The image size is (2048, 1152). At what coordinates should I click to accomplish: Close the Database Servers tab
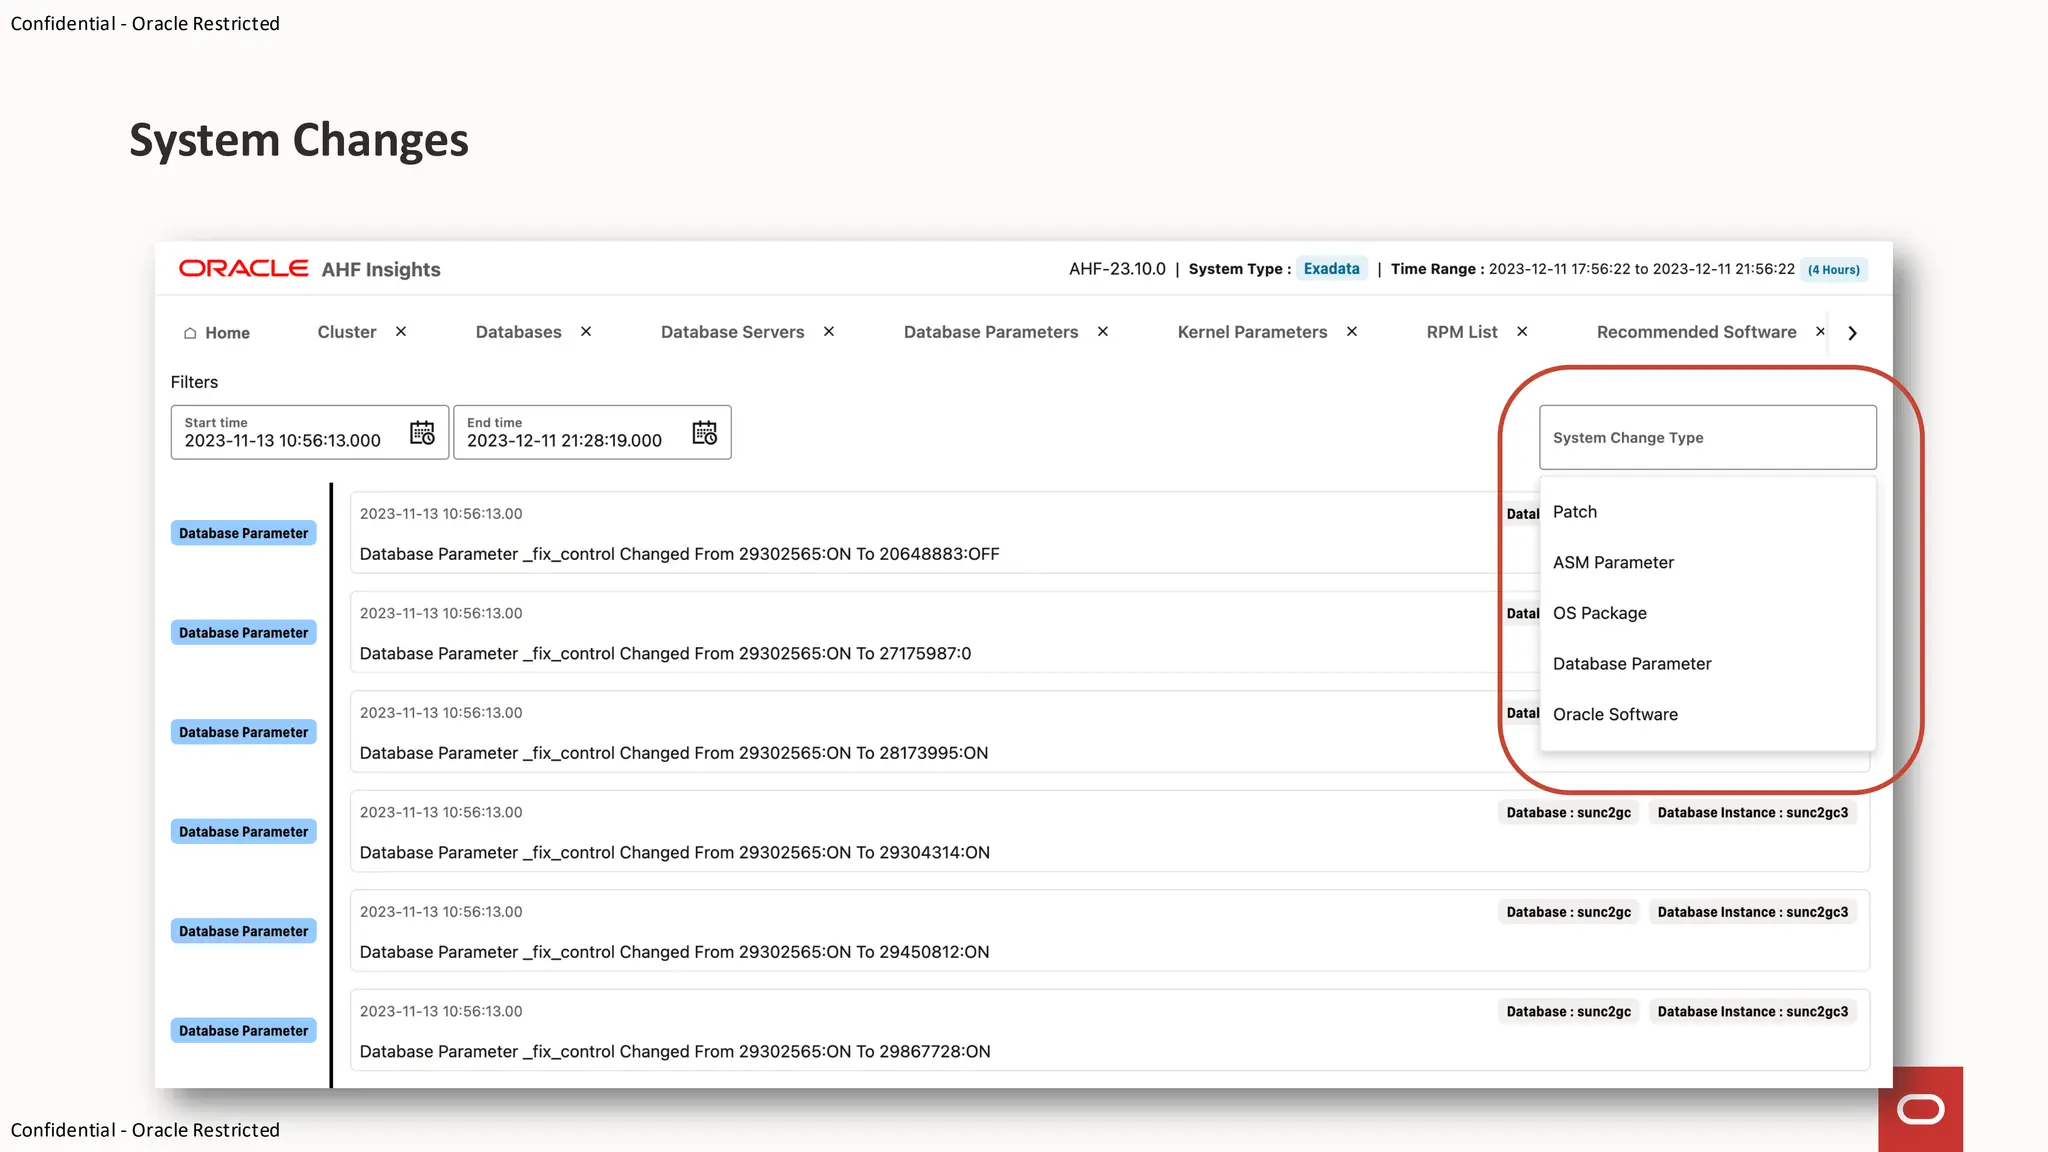tap(829, 331)
